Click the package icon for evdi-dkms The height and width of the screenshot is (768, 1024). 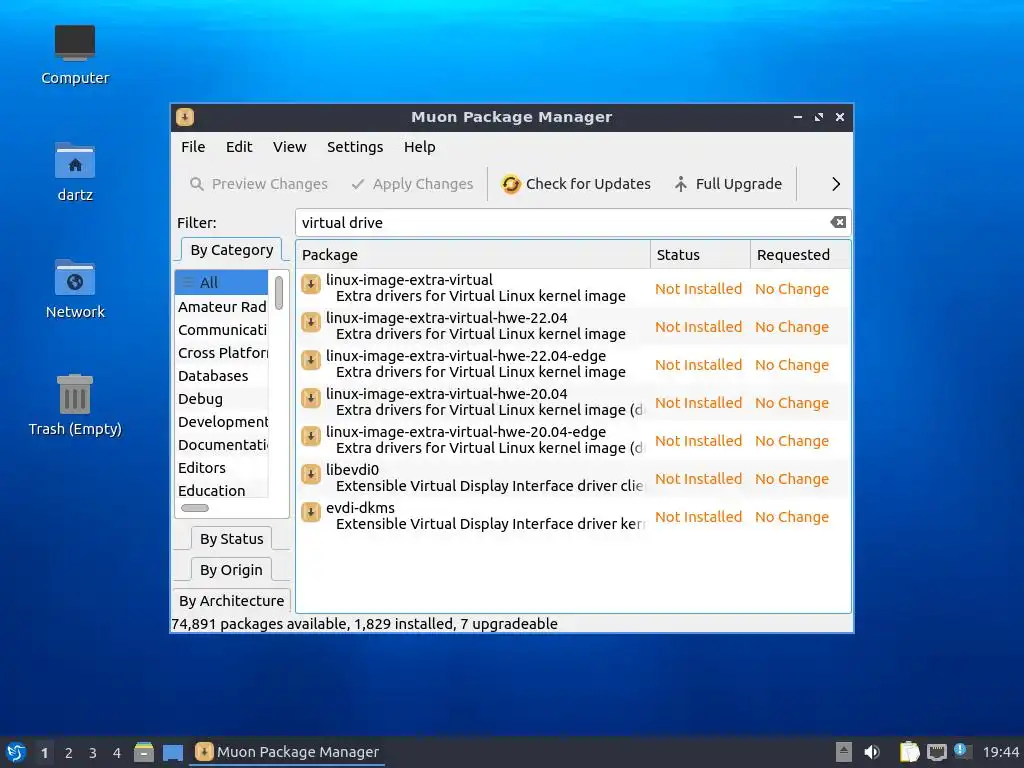pos(311,512)
